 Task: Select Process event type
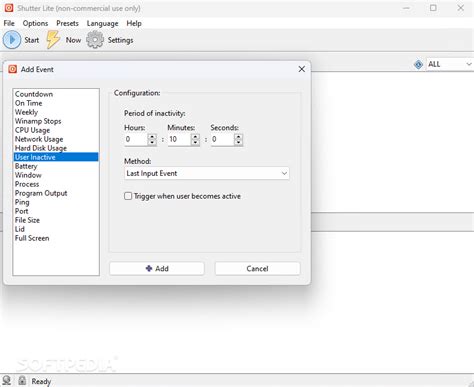56,184
